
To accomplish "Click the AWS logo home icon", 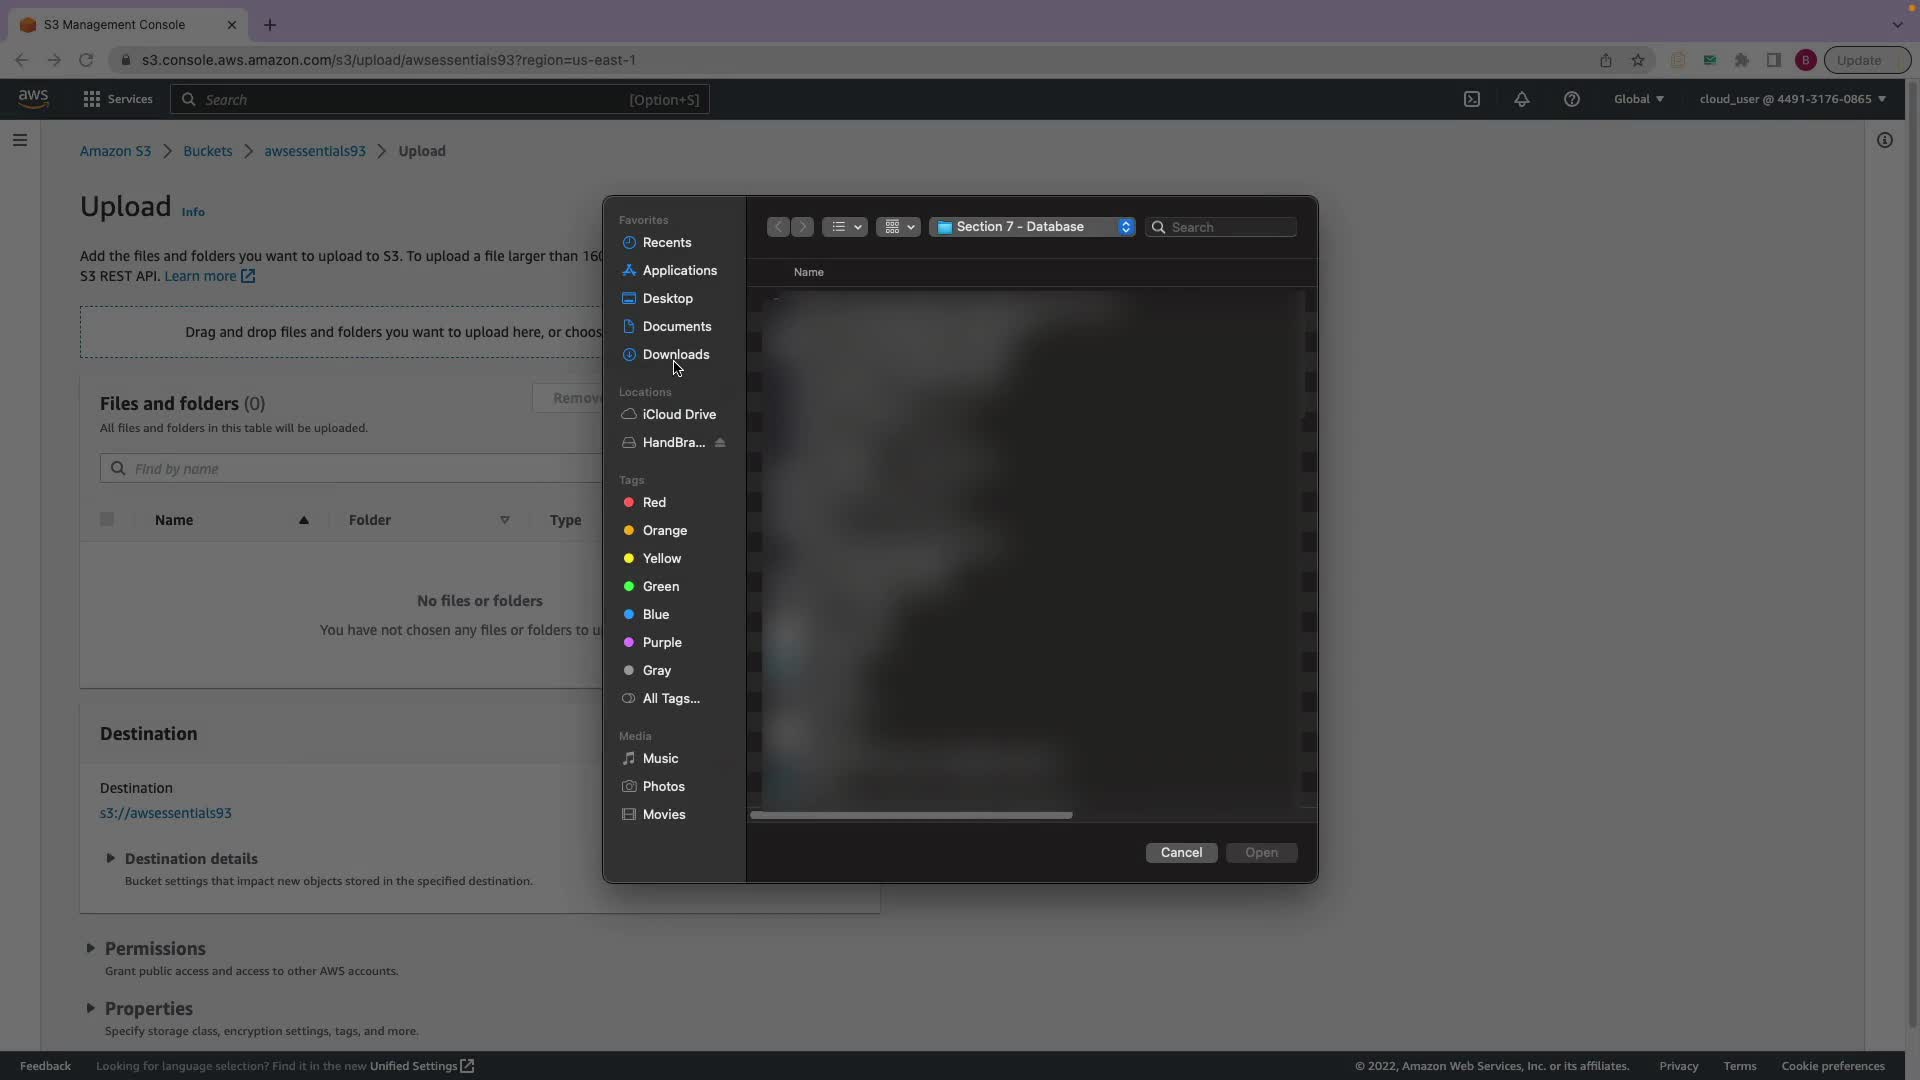I will click(33, 98).
